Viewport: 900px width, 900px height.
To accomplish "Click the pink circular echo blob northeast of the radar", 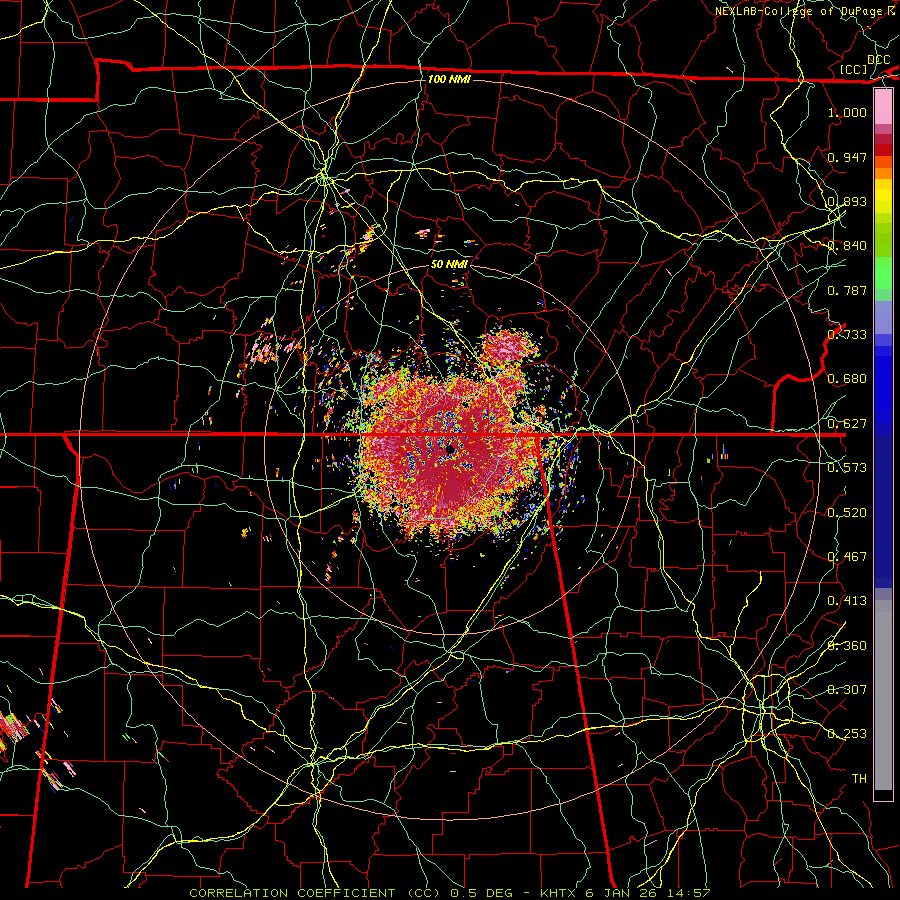I will tap(507, 348).
